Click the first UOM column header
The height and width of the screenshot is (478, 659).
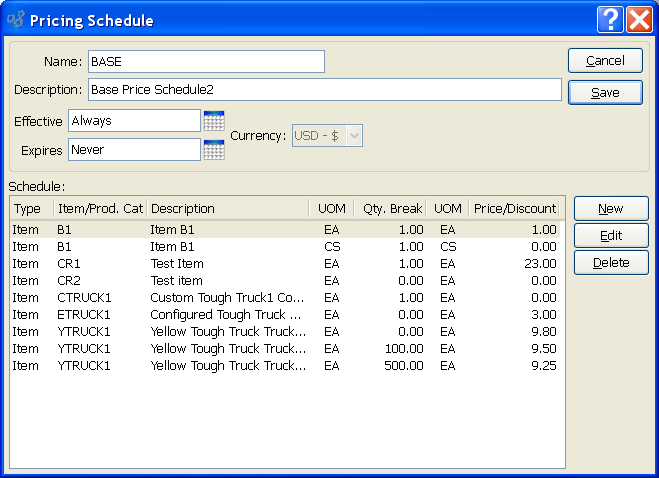coord(332,209)
